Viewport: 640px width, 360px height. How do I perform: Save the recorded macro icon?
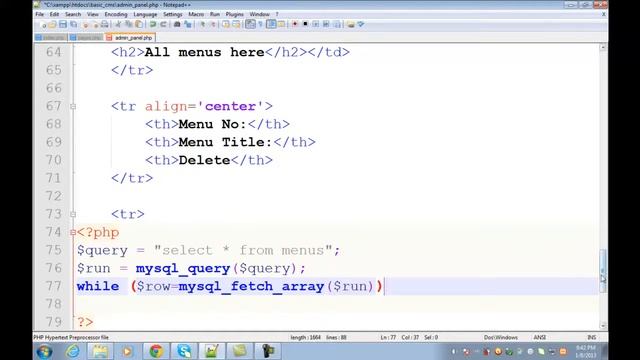(337, 24)
